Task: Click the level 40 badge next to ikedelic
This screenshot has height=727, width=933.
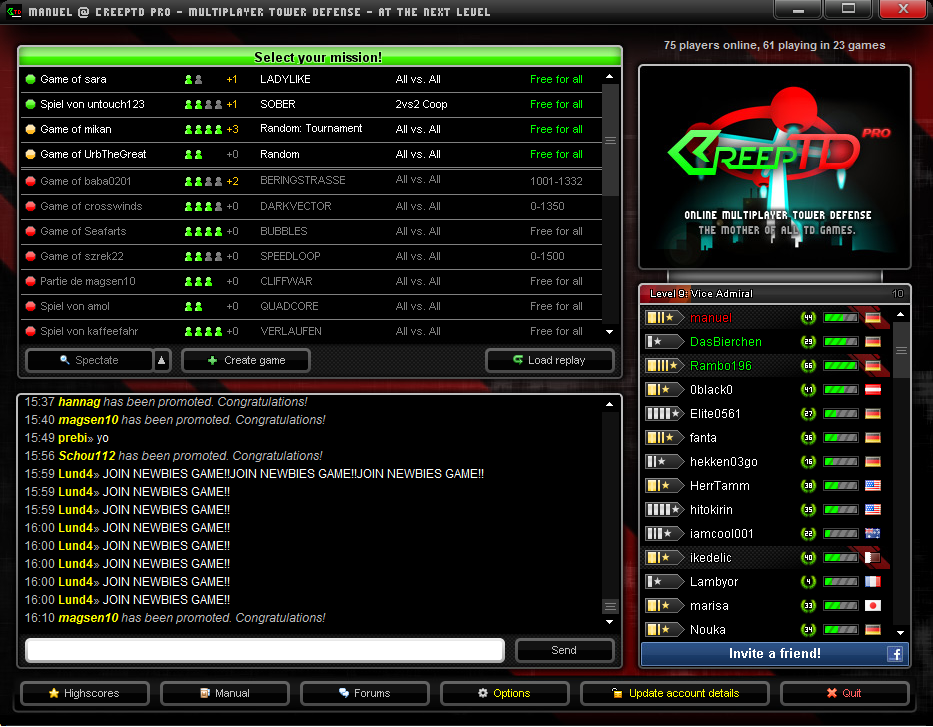Action: tap(808, 557)
